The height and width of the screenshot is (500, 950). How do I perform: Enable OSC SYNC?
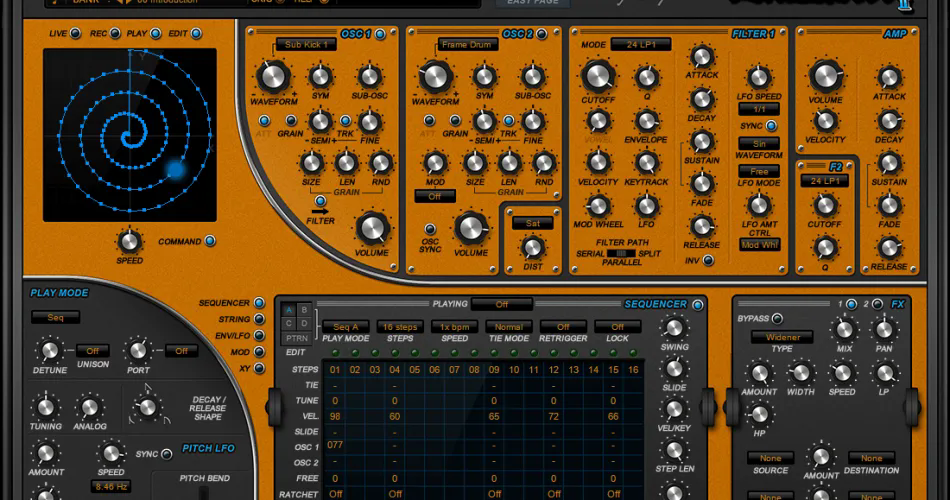coord(430,229)
